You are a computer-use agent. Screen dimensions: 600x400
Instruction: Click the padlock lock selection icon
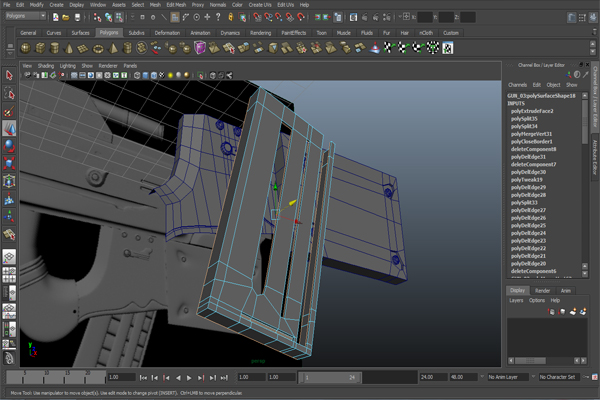pos(231,17)
